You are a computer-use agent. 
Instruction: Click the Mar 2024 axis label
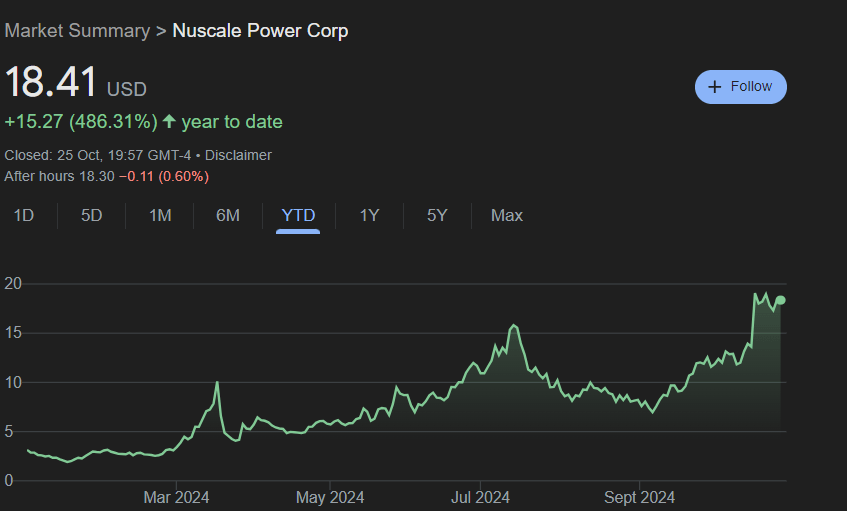176,497
